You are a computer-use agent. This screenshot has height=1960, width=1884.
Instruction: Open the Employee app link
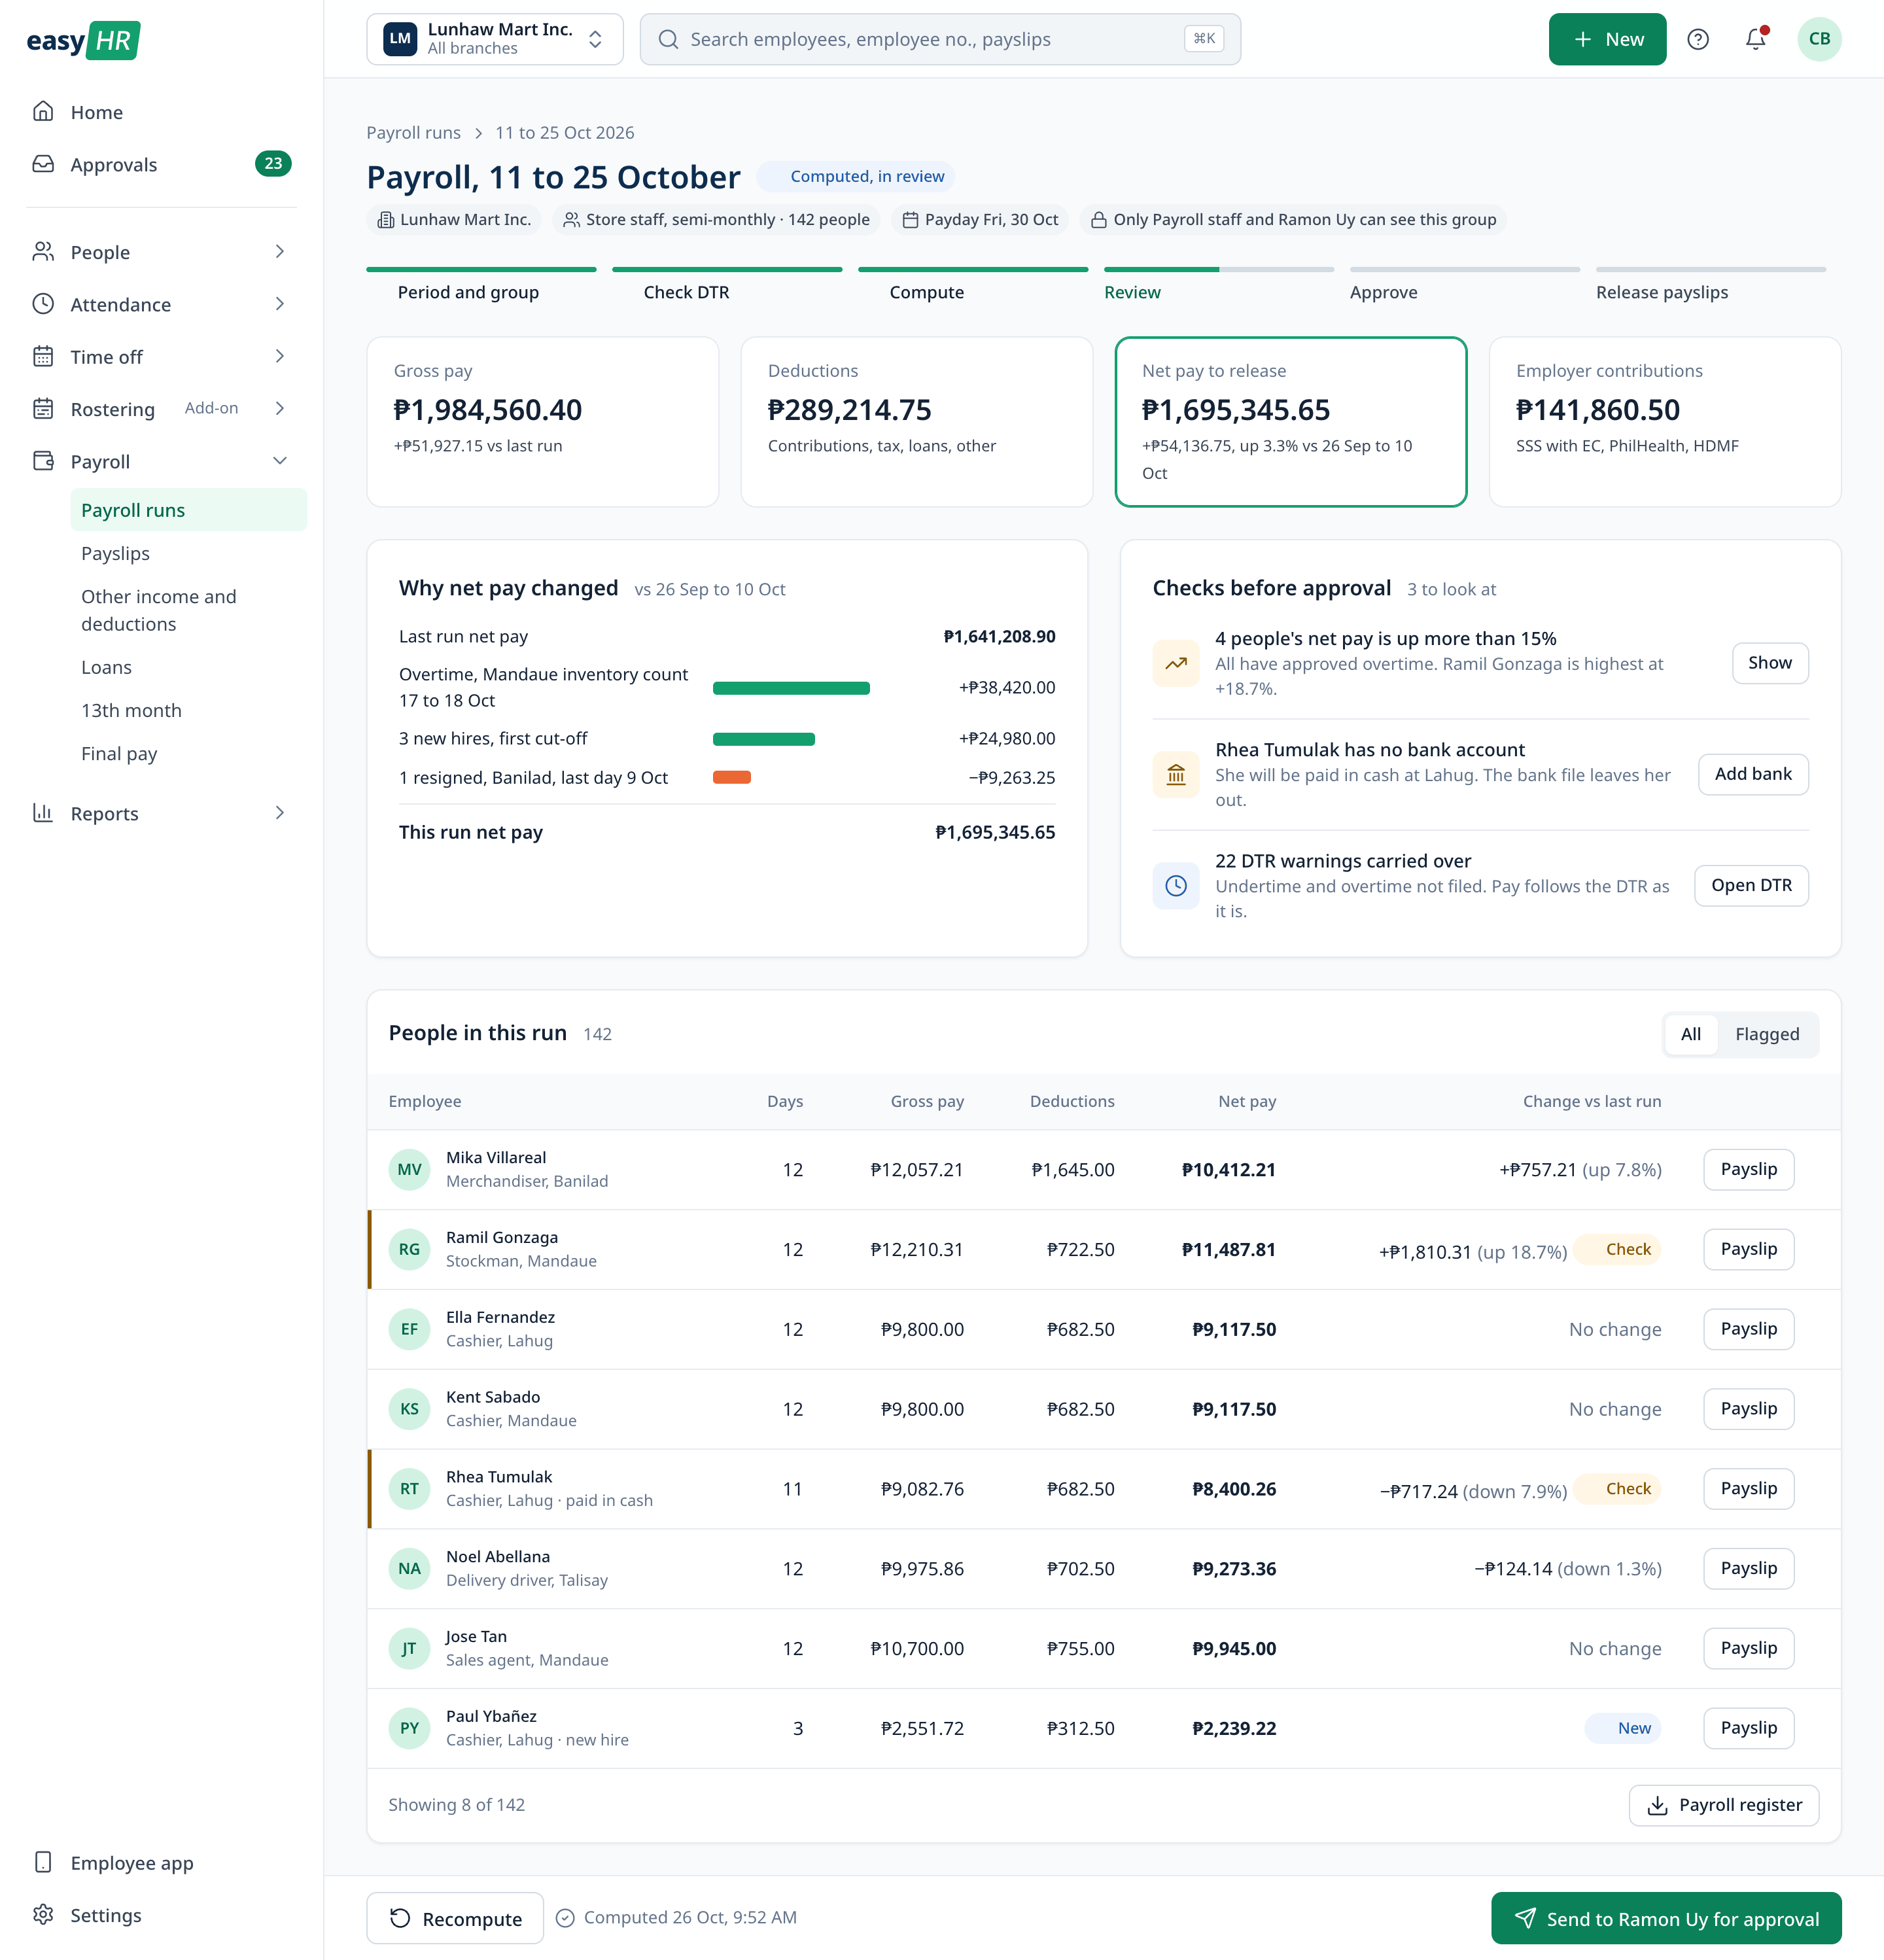(x=162, y=1862)
